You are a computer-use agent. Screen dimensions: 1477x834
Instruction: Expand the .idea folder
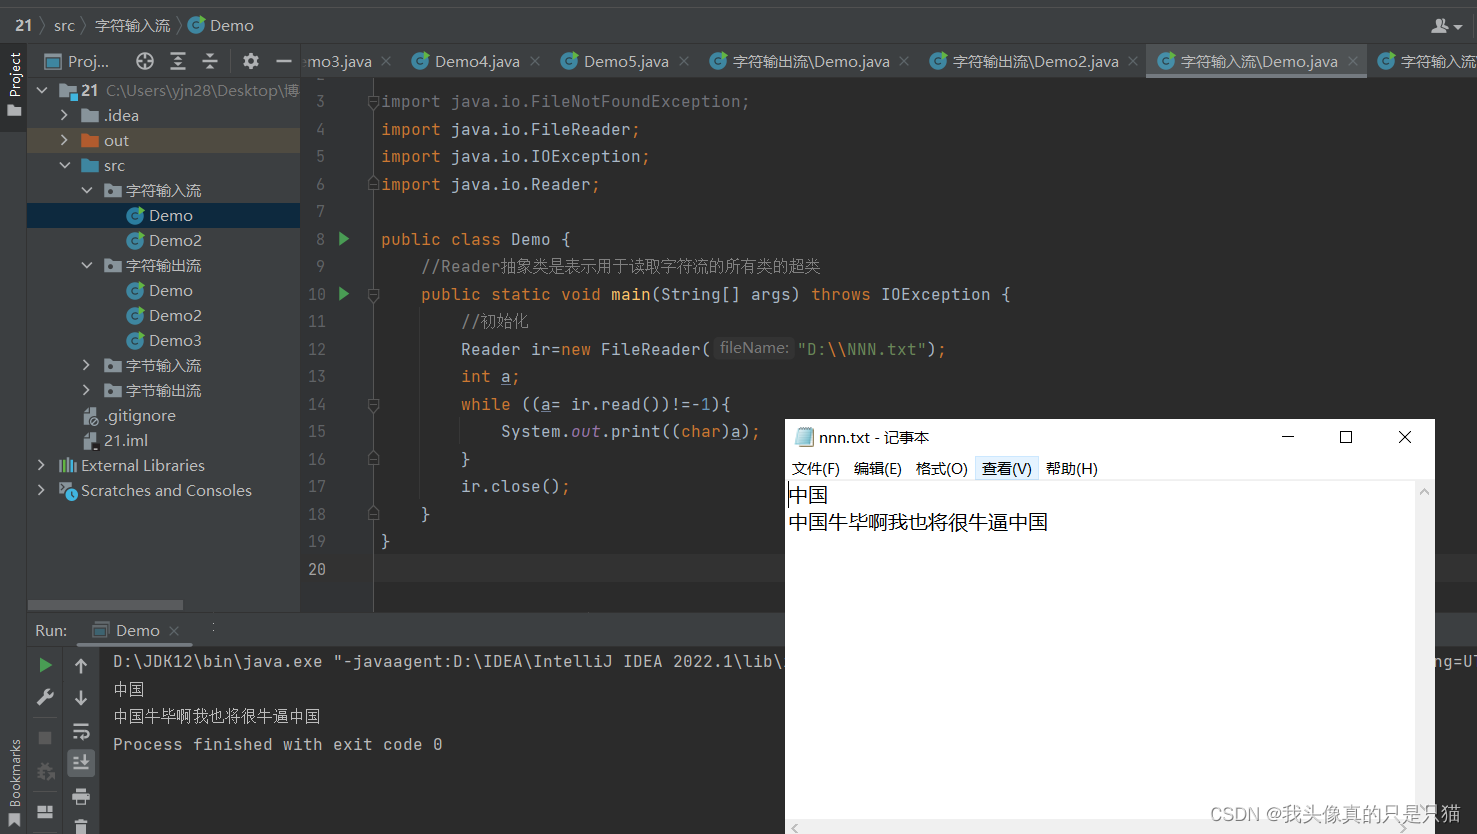coord(64,115)
